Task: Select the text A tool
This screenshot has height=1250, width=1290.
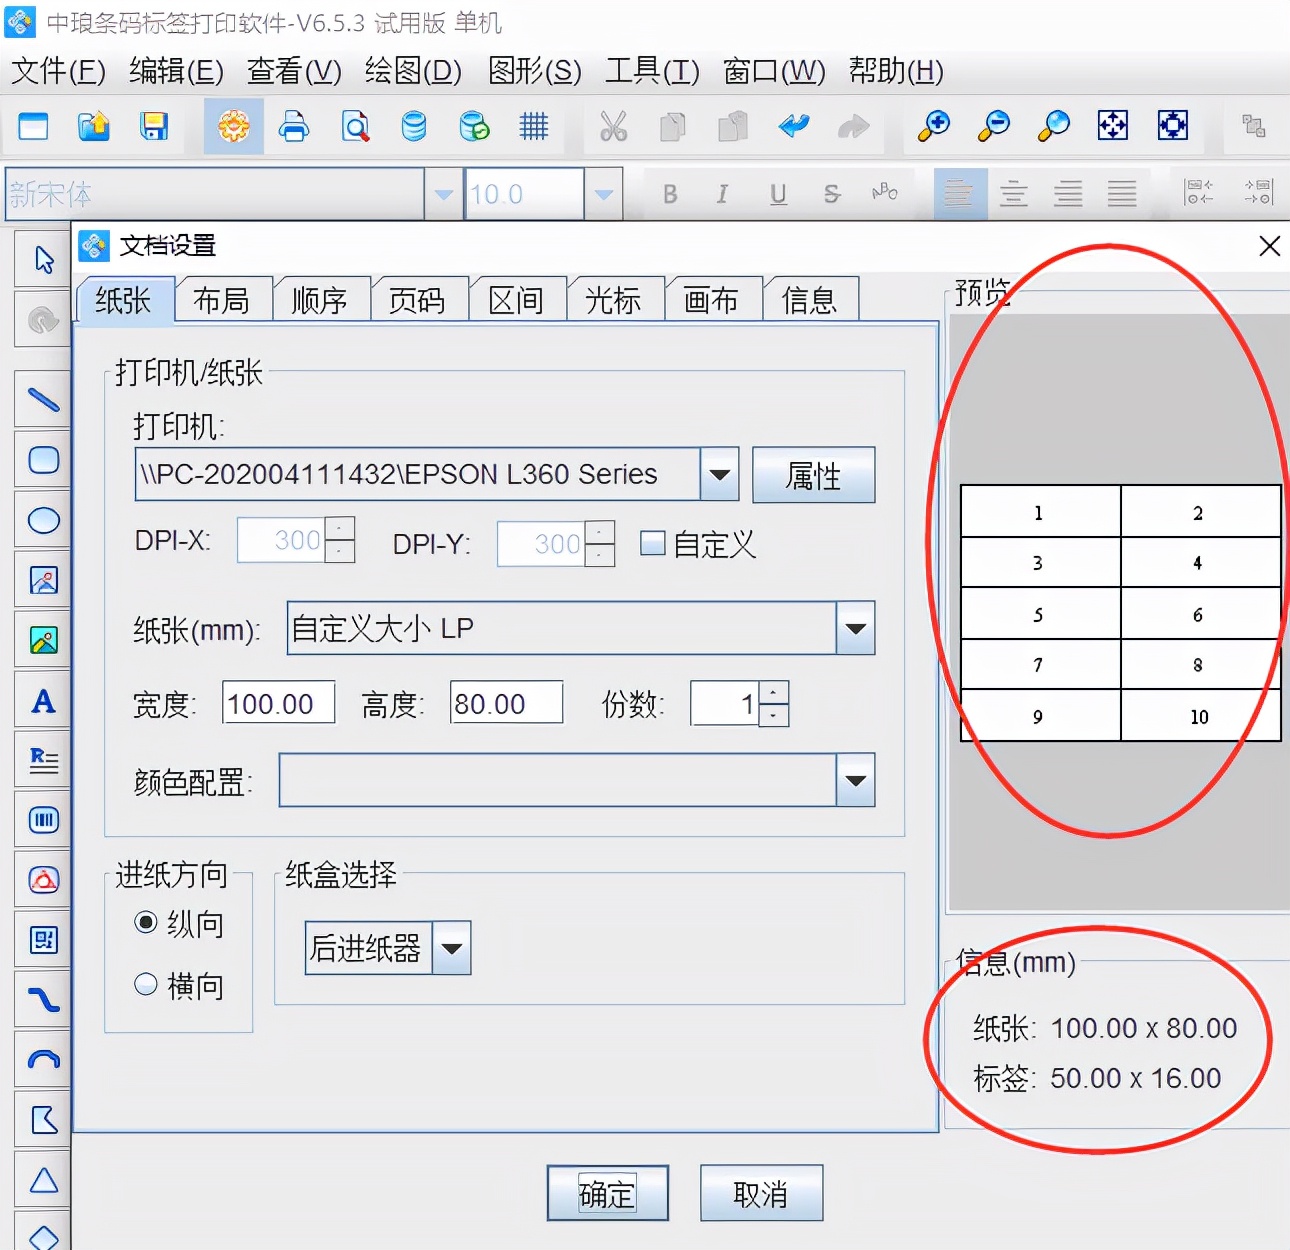Action: click(x=43, y=700)
